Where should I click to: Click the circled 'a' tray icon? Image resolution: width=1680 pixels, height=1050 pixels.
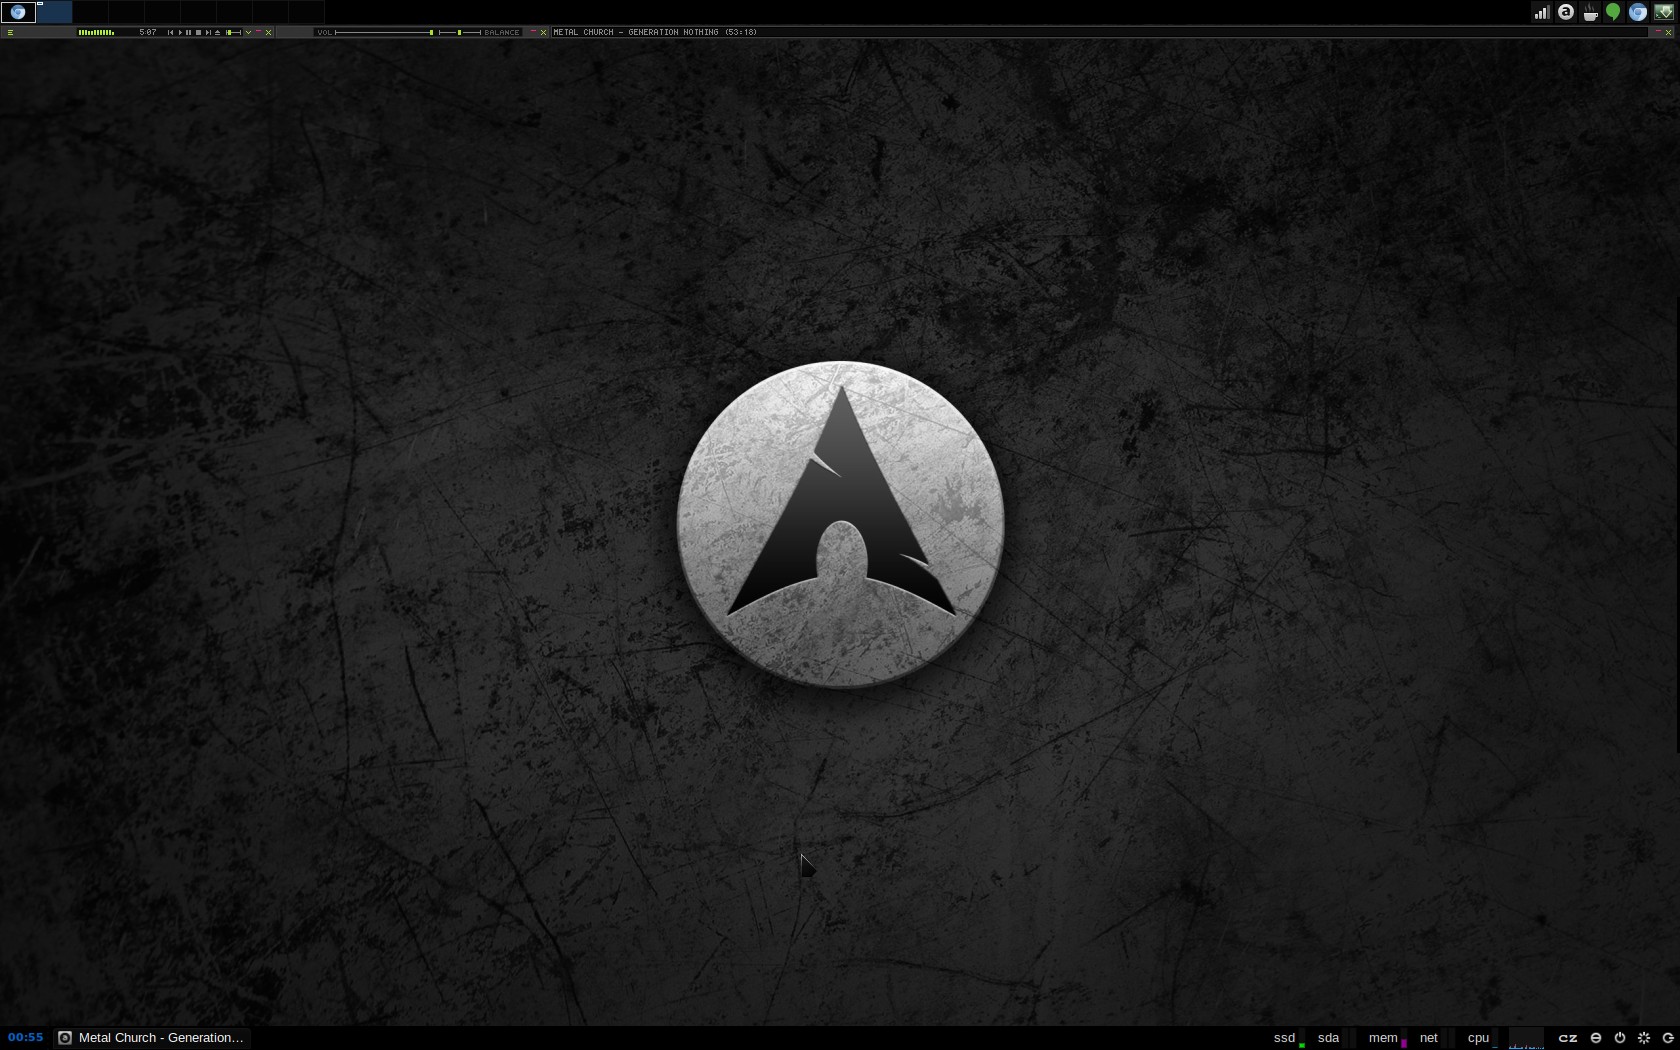tap(1566, 12)
